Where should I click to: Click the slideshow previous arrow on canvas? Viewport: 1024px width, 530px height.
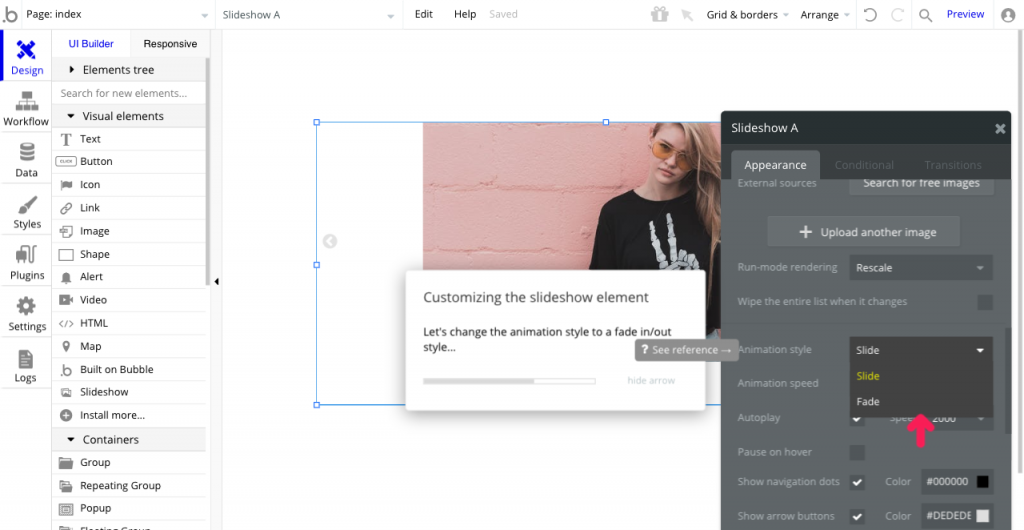click(x=330, y=242)
